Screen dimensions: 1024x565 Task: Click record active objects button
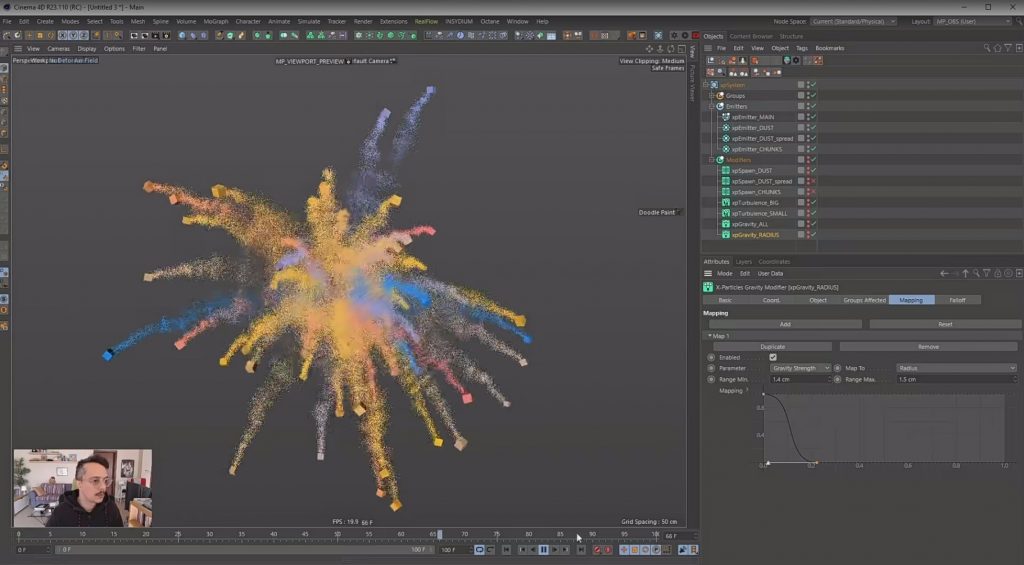(x=597, y=550)
